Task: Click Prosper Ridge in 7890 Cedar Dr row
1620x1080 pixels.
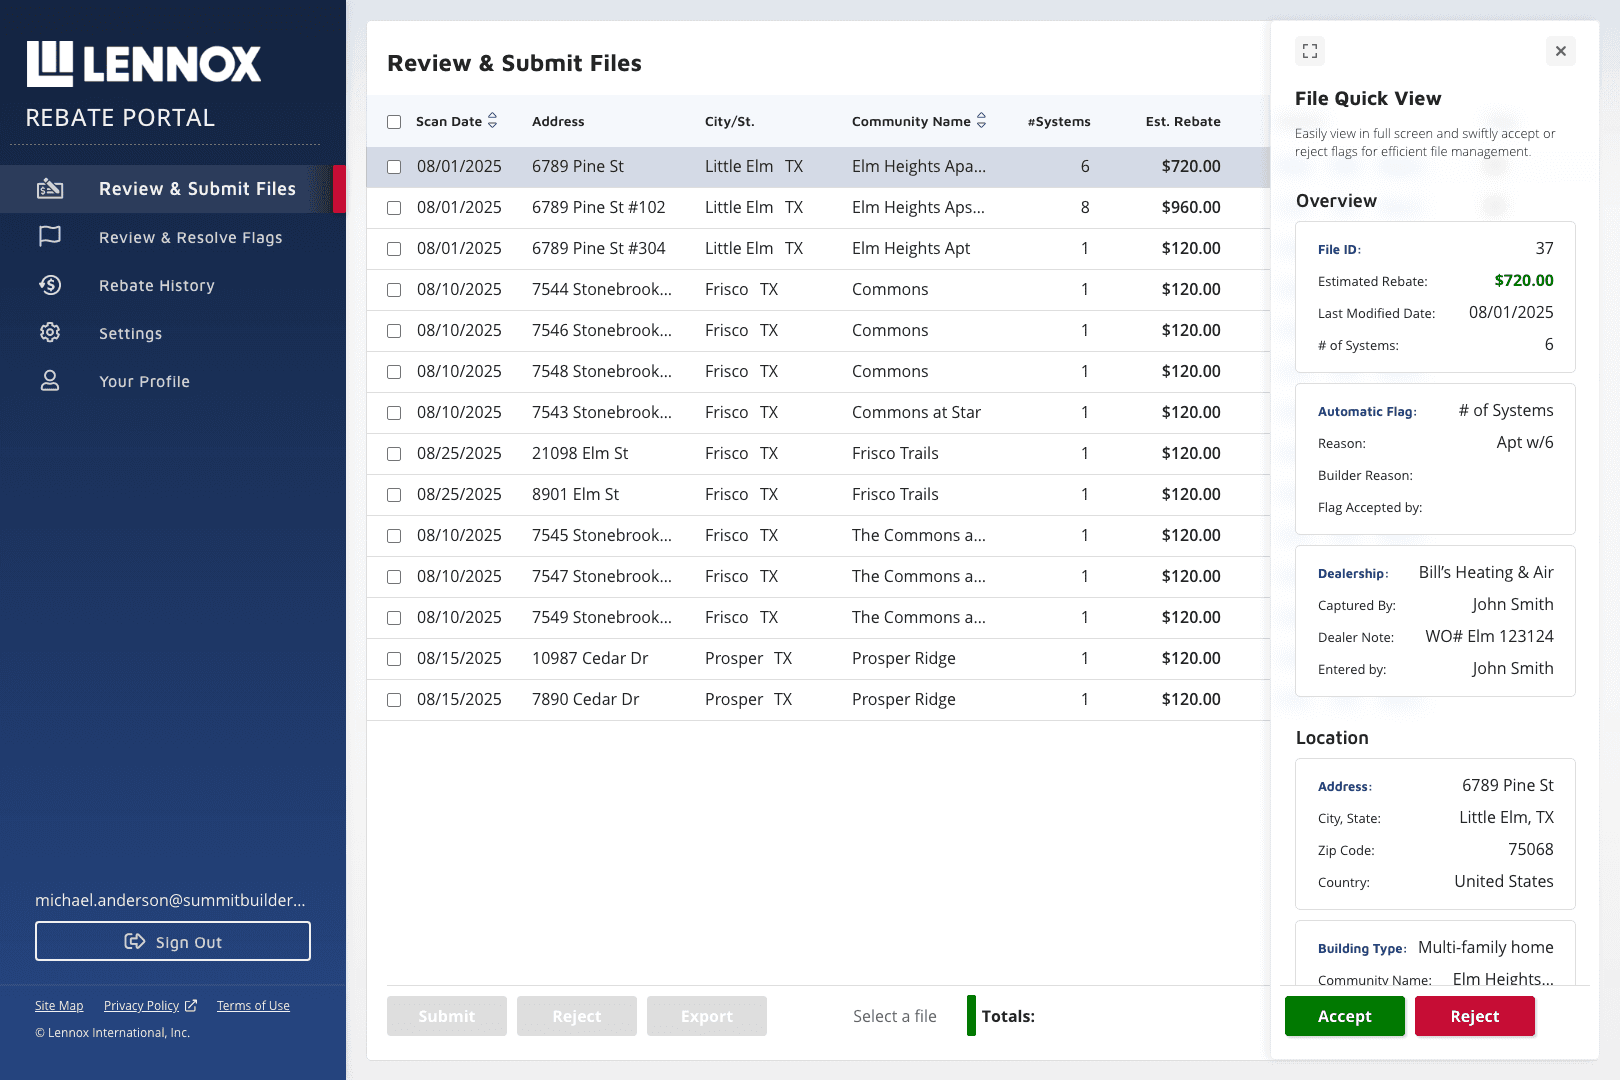Action: (x=904, y=699)
